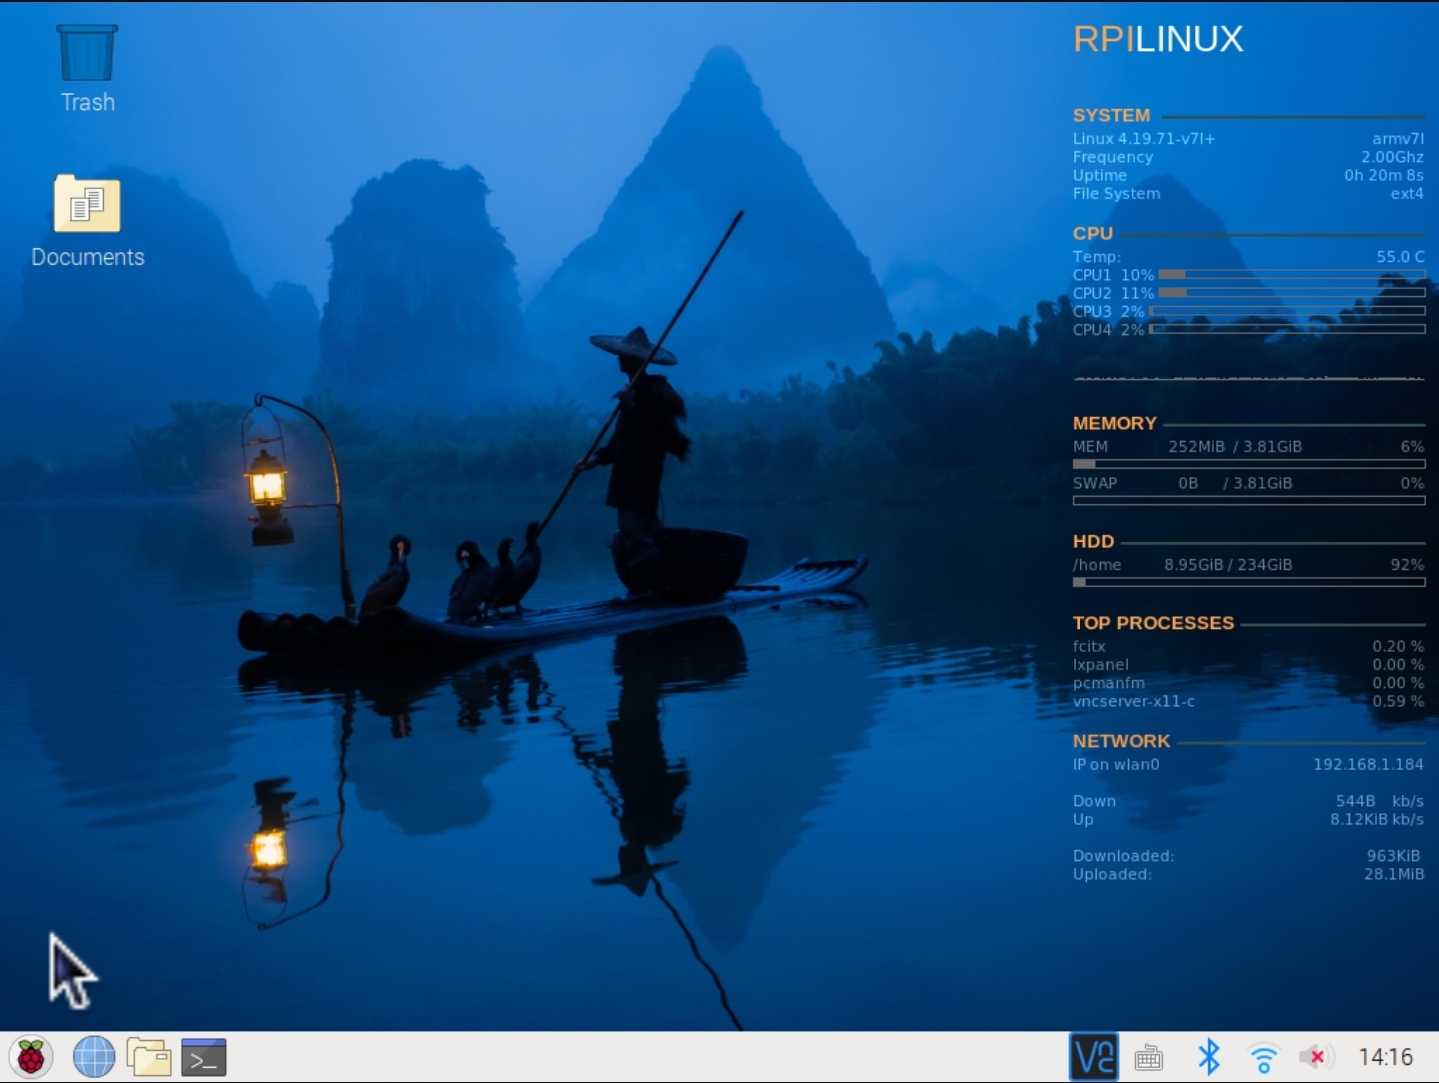Click the vncserver-x11-c process entry
This screenshot has width=1439, height=1083.
click(x=1133, y=701)
